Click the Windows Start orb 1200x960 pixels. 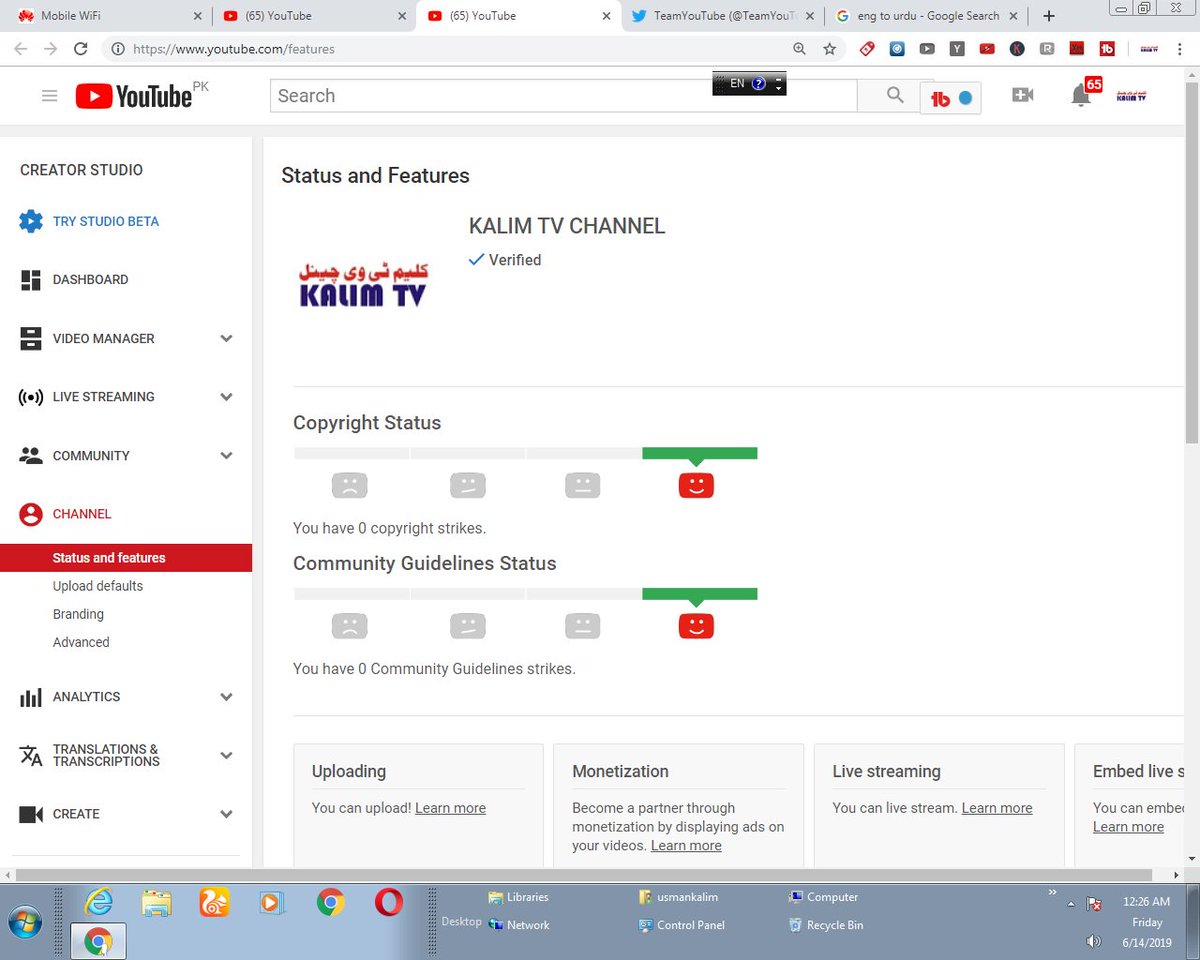coord(26,920)
